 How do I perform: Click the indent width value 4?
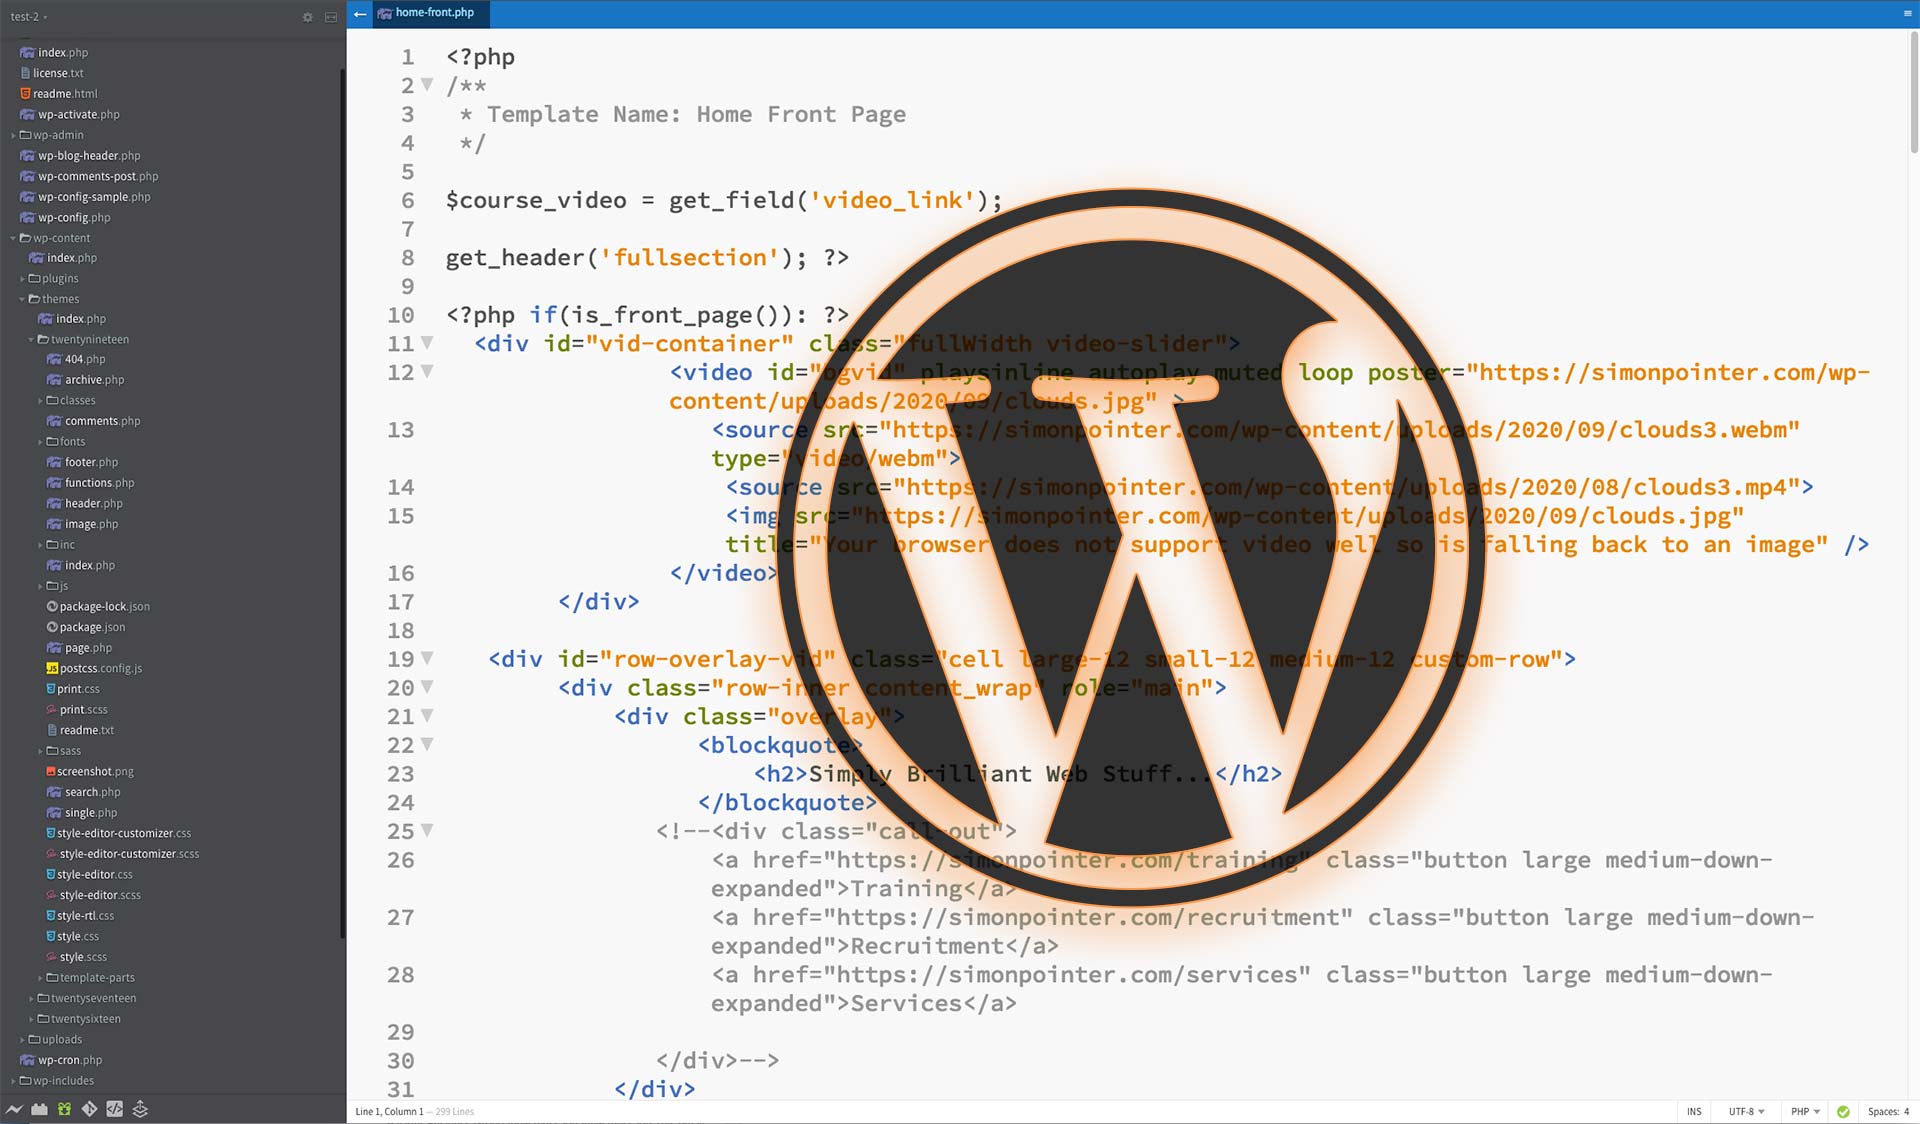tap(1906, 1112)
